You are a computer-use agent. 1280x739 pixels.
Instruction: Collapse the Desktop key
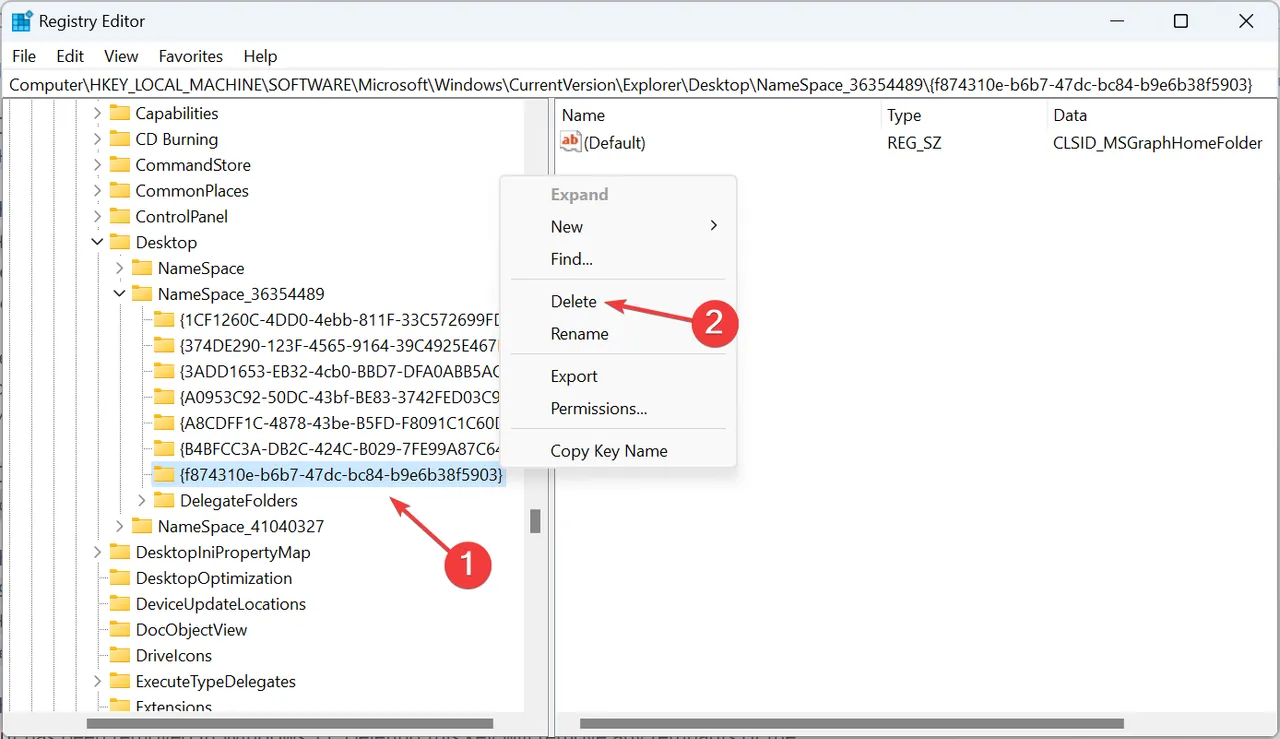coord(97,242)
